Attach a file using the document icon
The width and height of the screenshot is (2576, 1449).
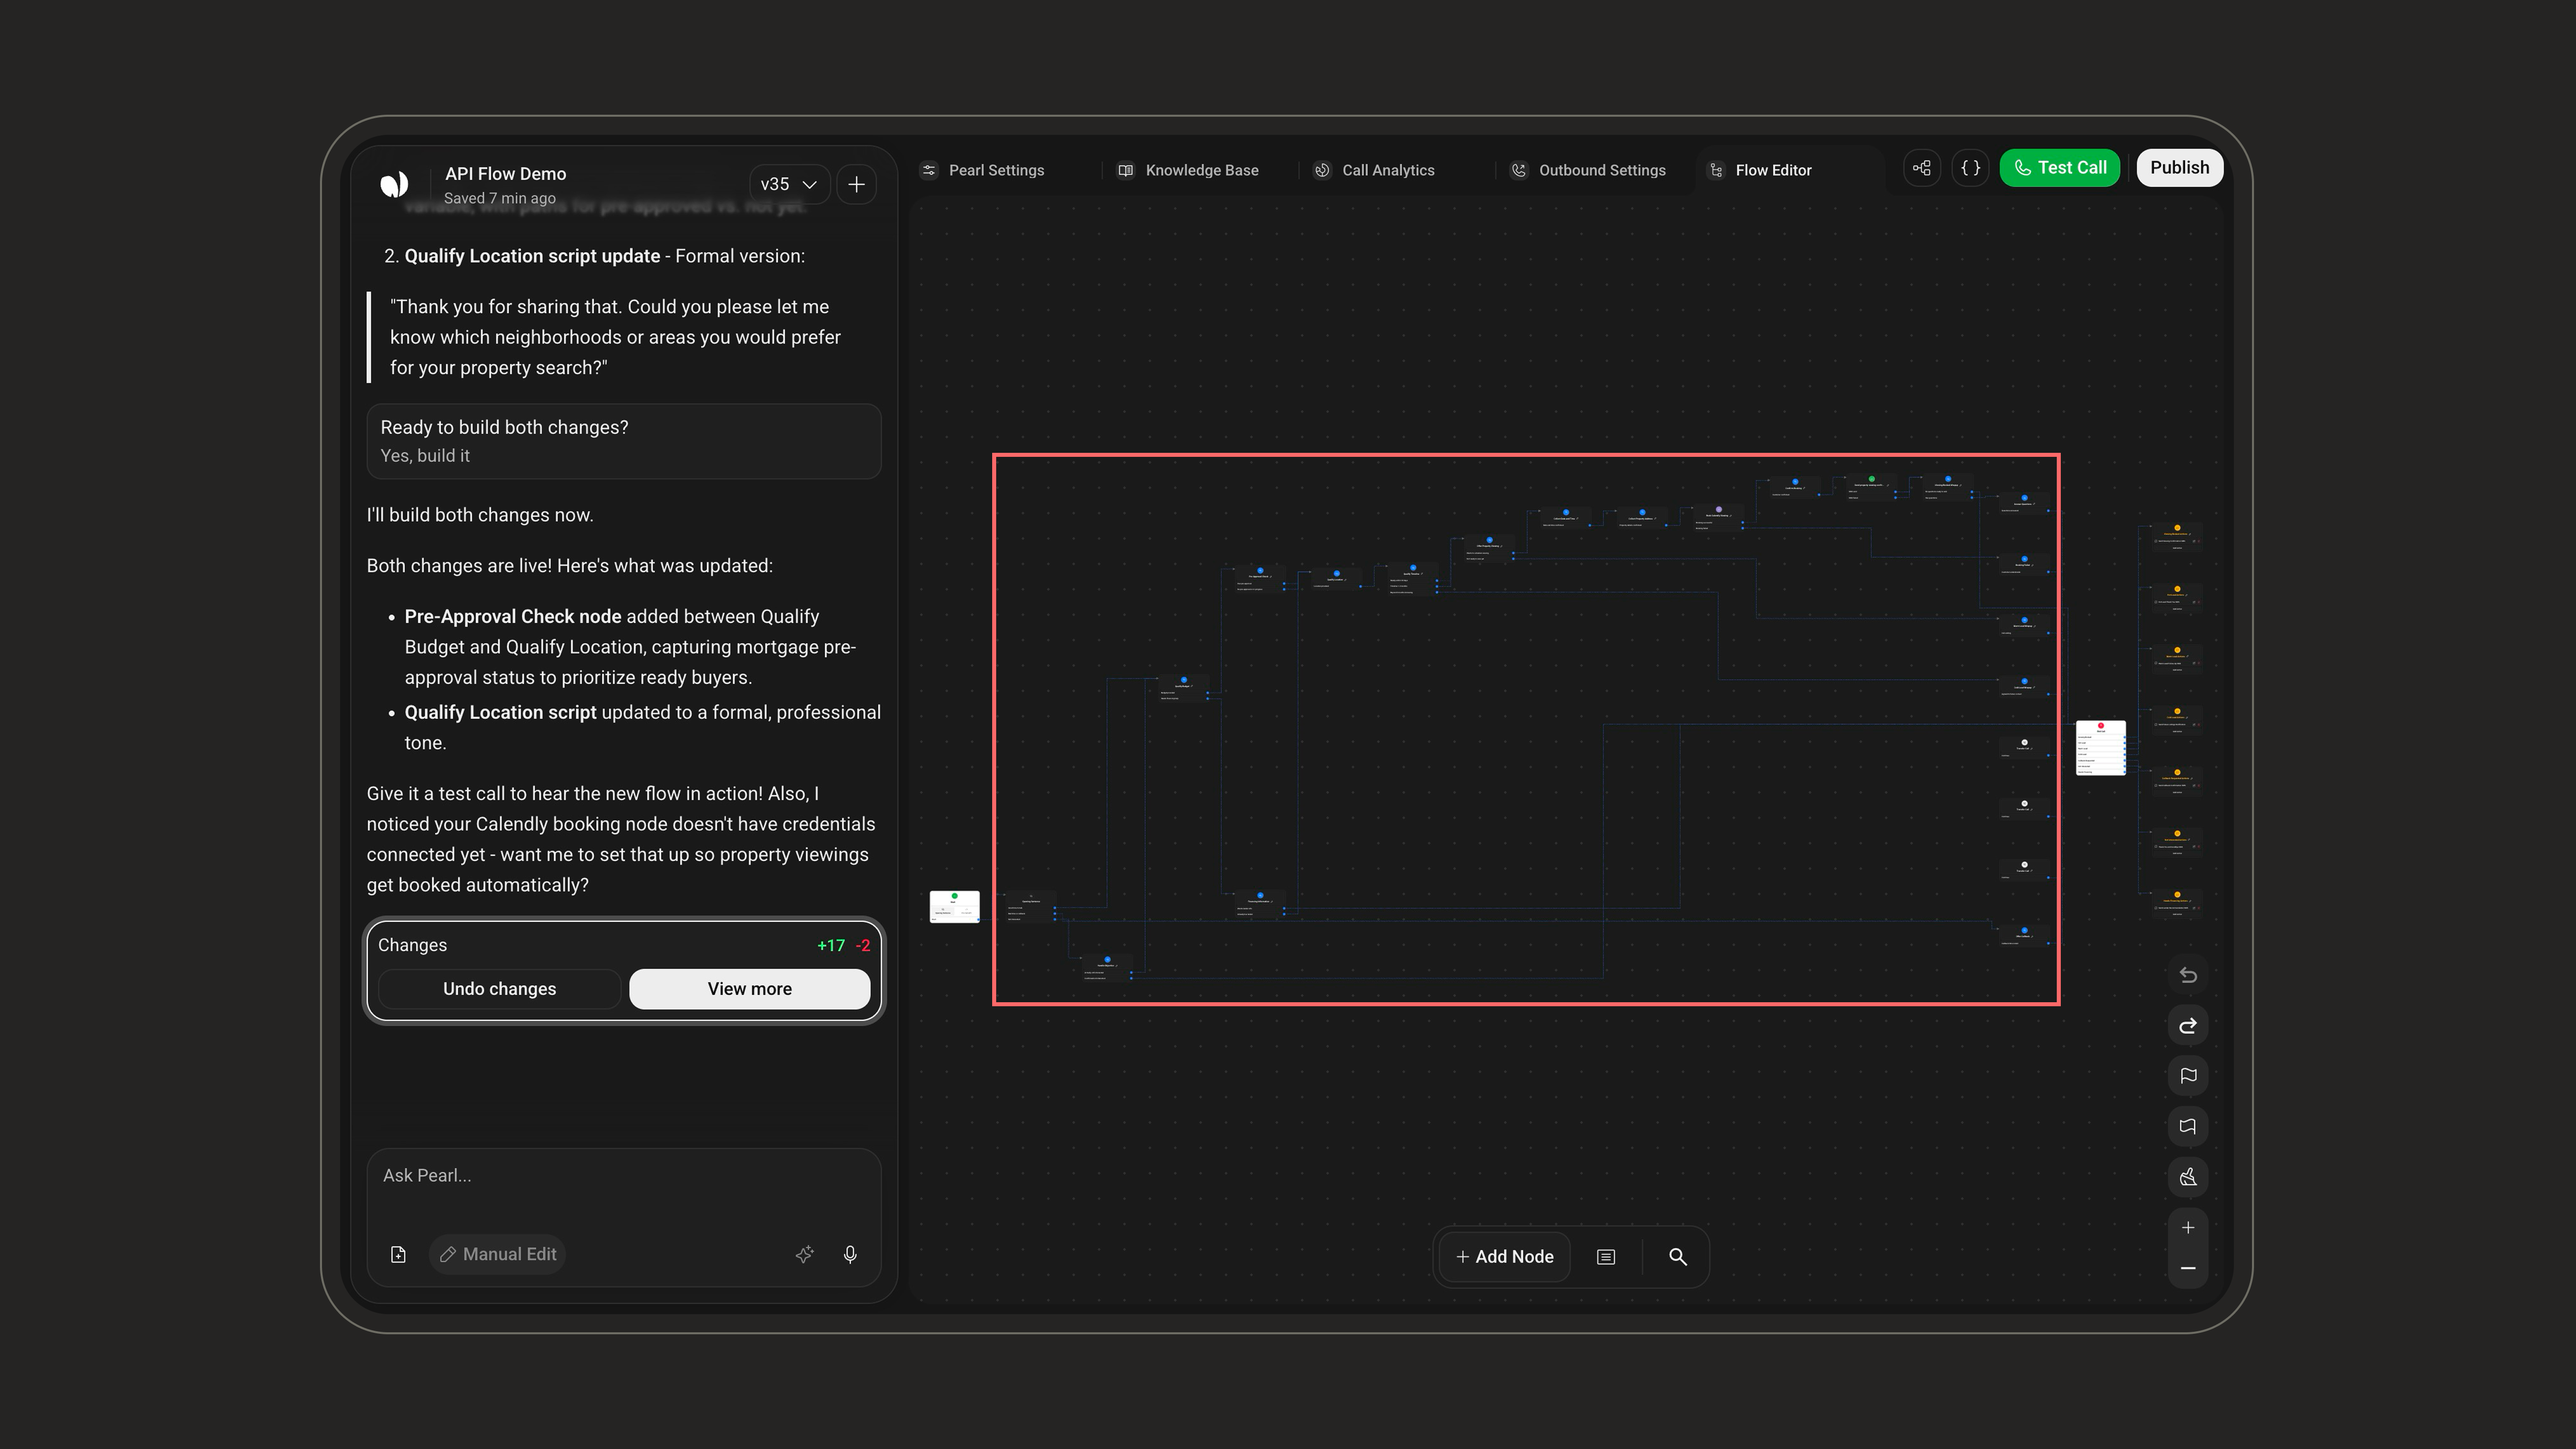[398, 1254]
